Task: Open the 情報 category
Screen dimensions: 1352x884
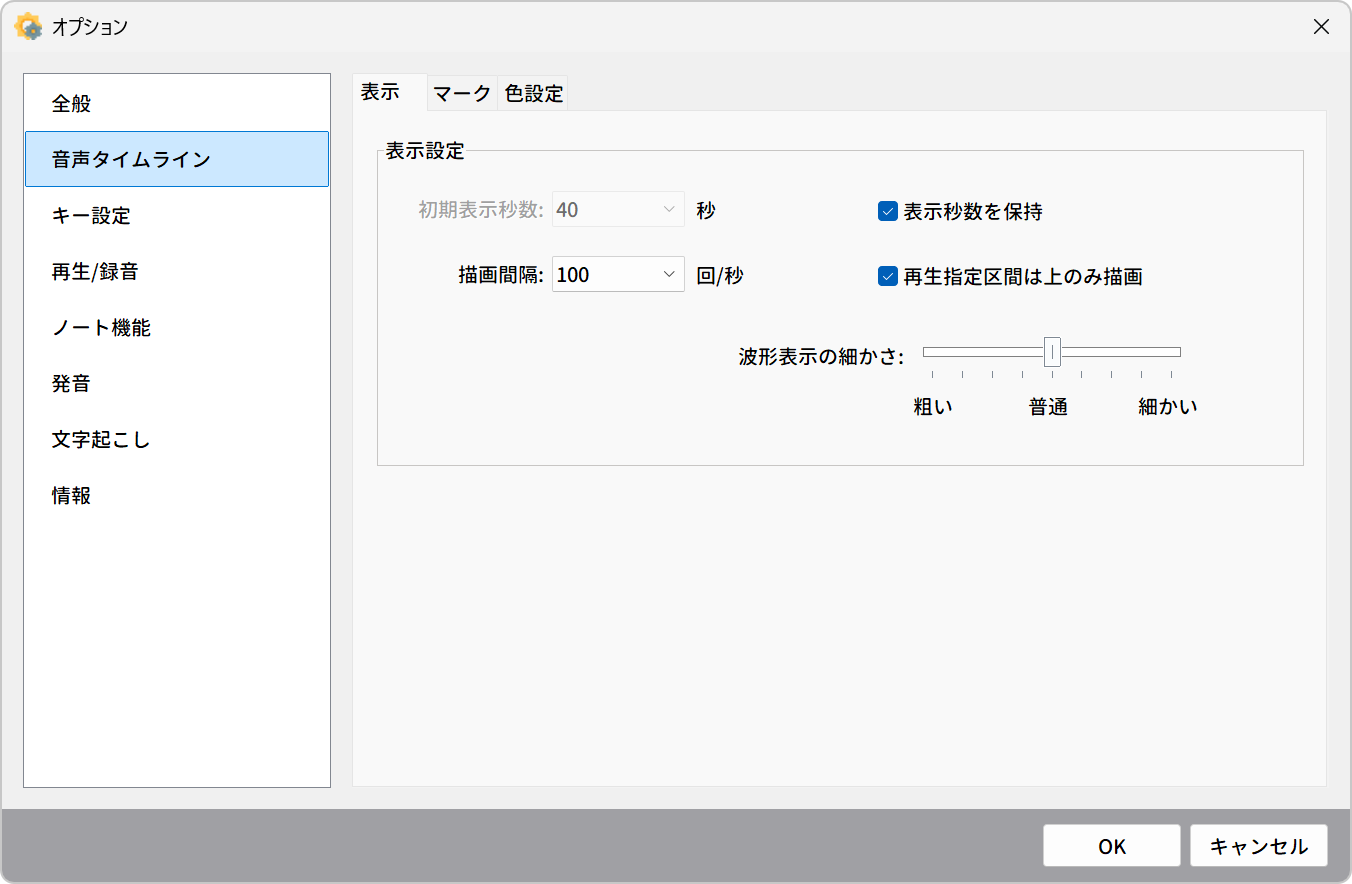Action: point(177,495)
